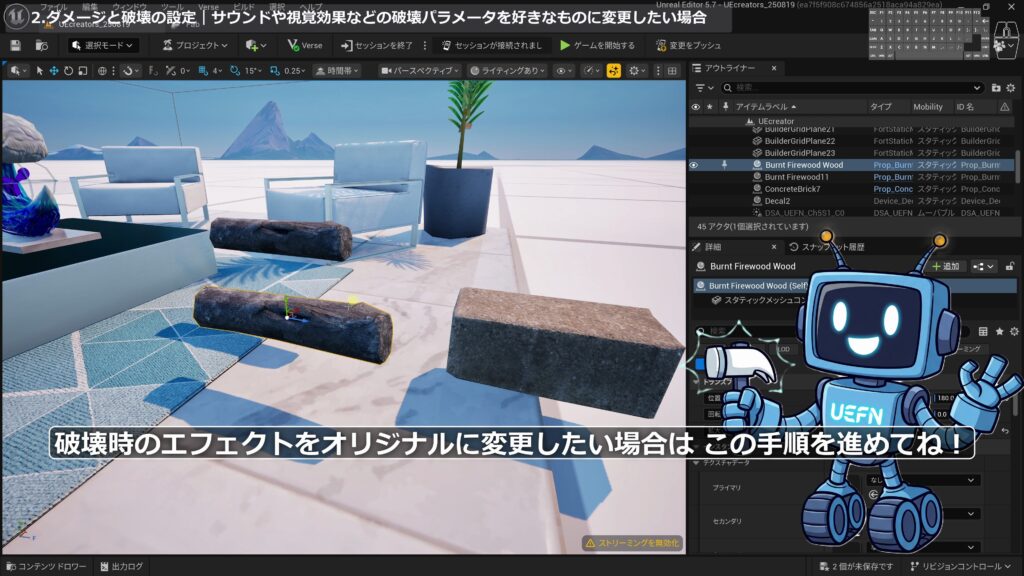Click the pin column header in Outliner
The image size is (1024, 576).
(725, 106)
